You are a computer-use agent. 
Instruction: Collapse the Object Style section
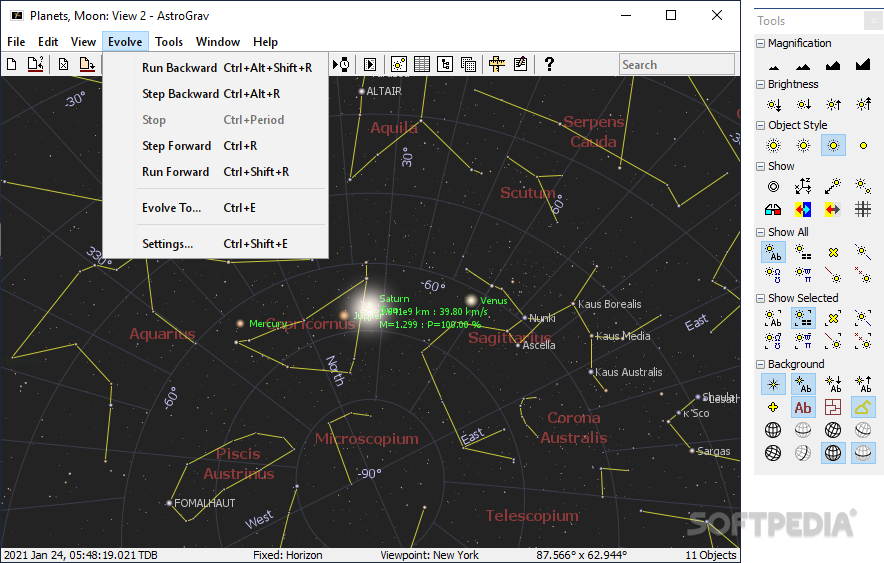(x=761, y=125)
